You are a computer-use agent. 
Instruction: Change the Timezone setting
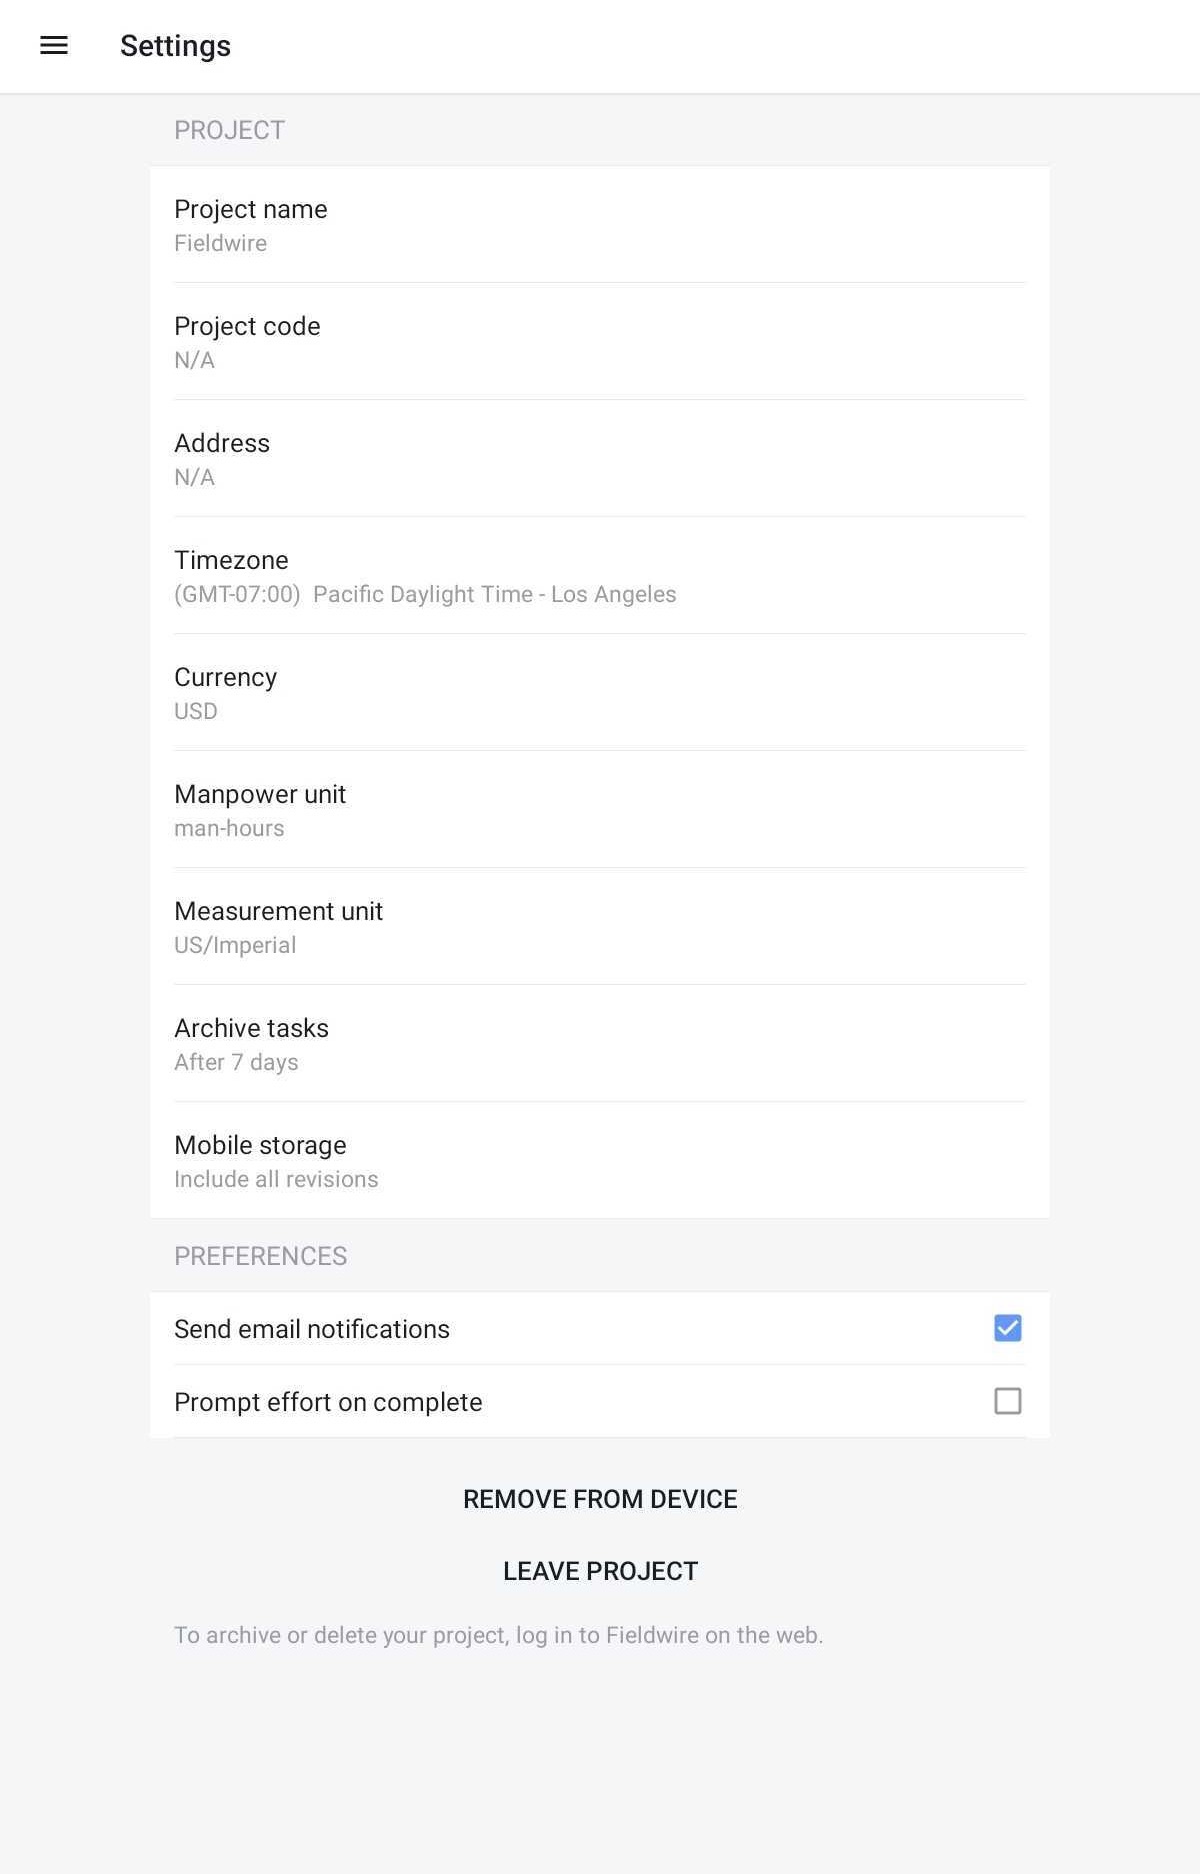[x=600, y=575]
